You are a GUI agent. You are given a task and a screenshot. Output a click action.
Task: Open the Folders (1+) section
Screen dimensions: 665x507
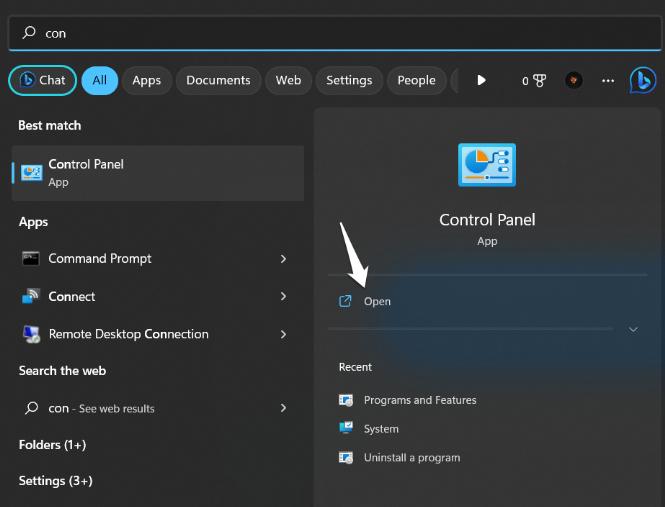point(53,445)
